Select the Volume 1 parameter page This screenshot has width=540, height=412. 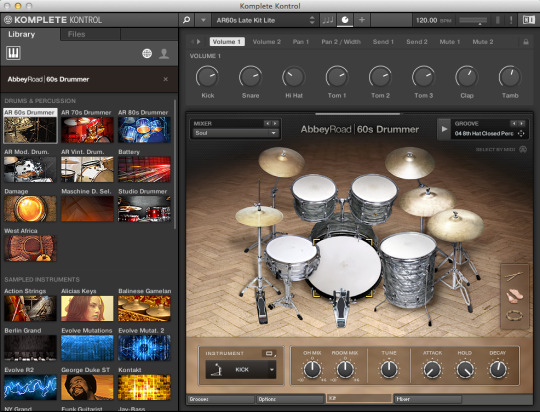point(227,42)
